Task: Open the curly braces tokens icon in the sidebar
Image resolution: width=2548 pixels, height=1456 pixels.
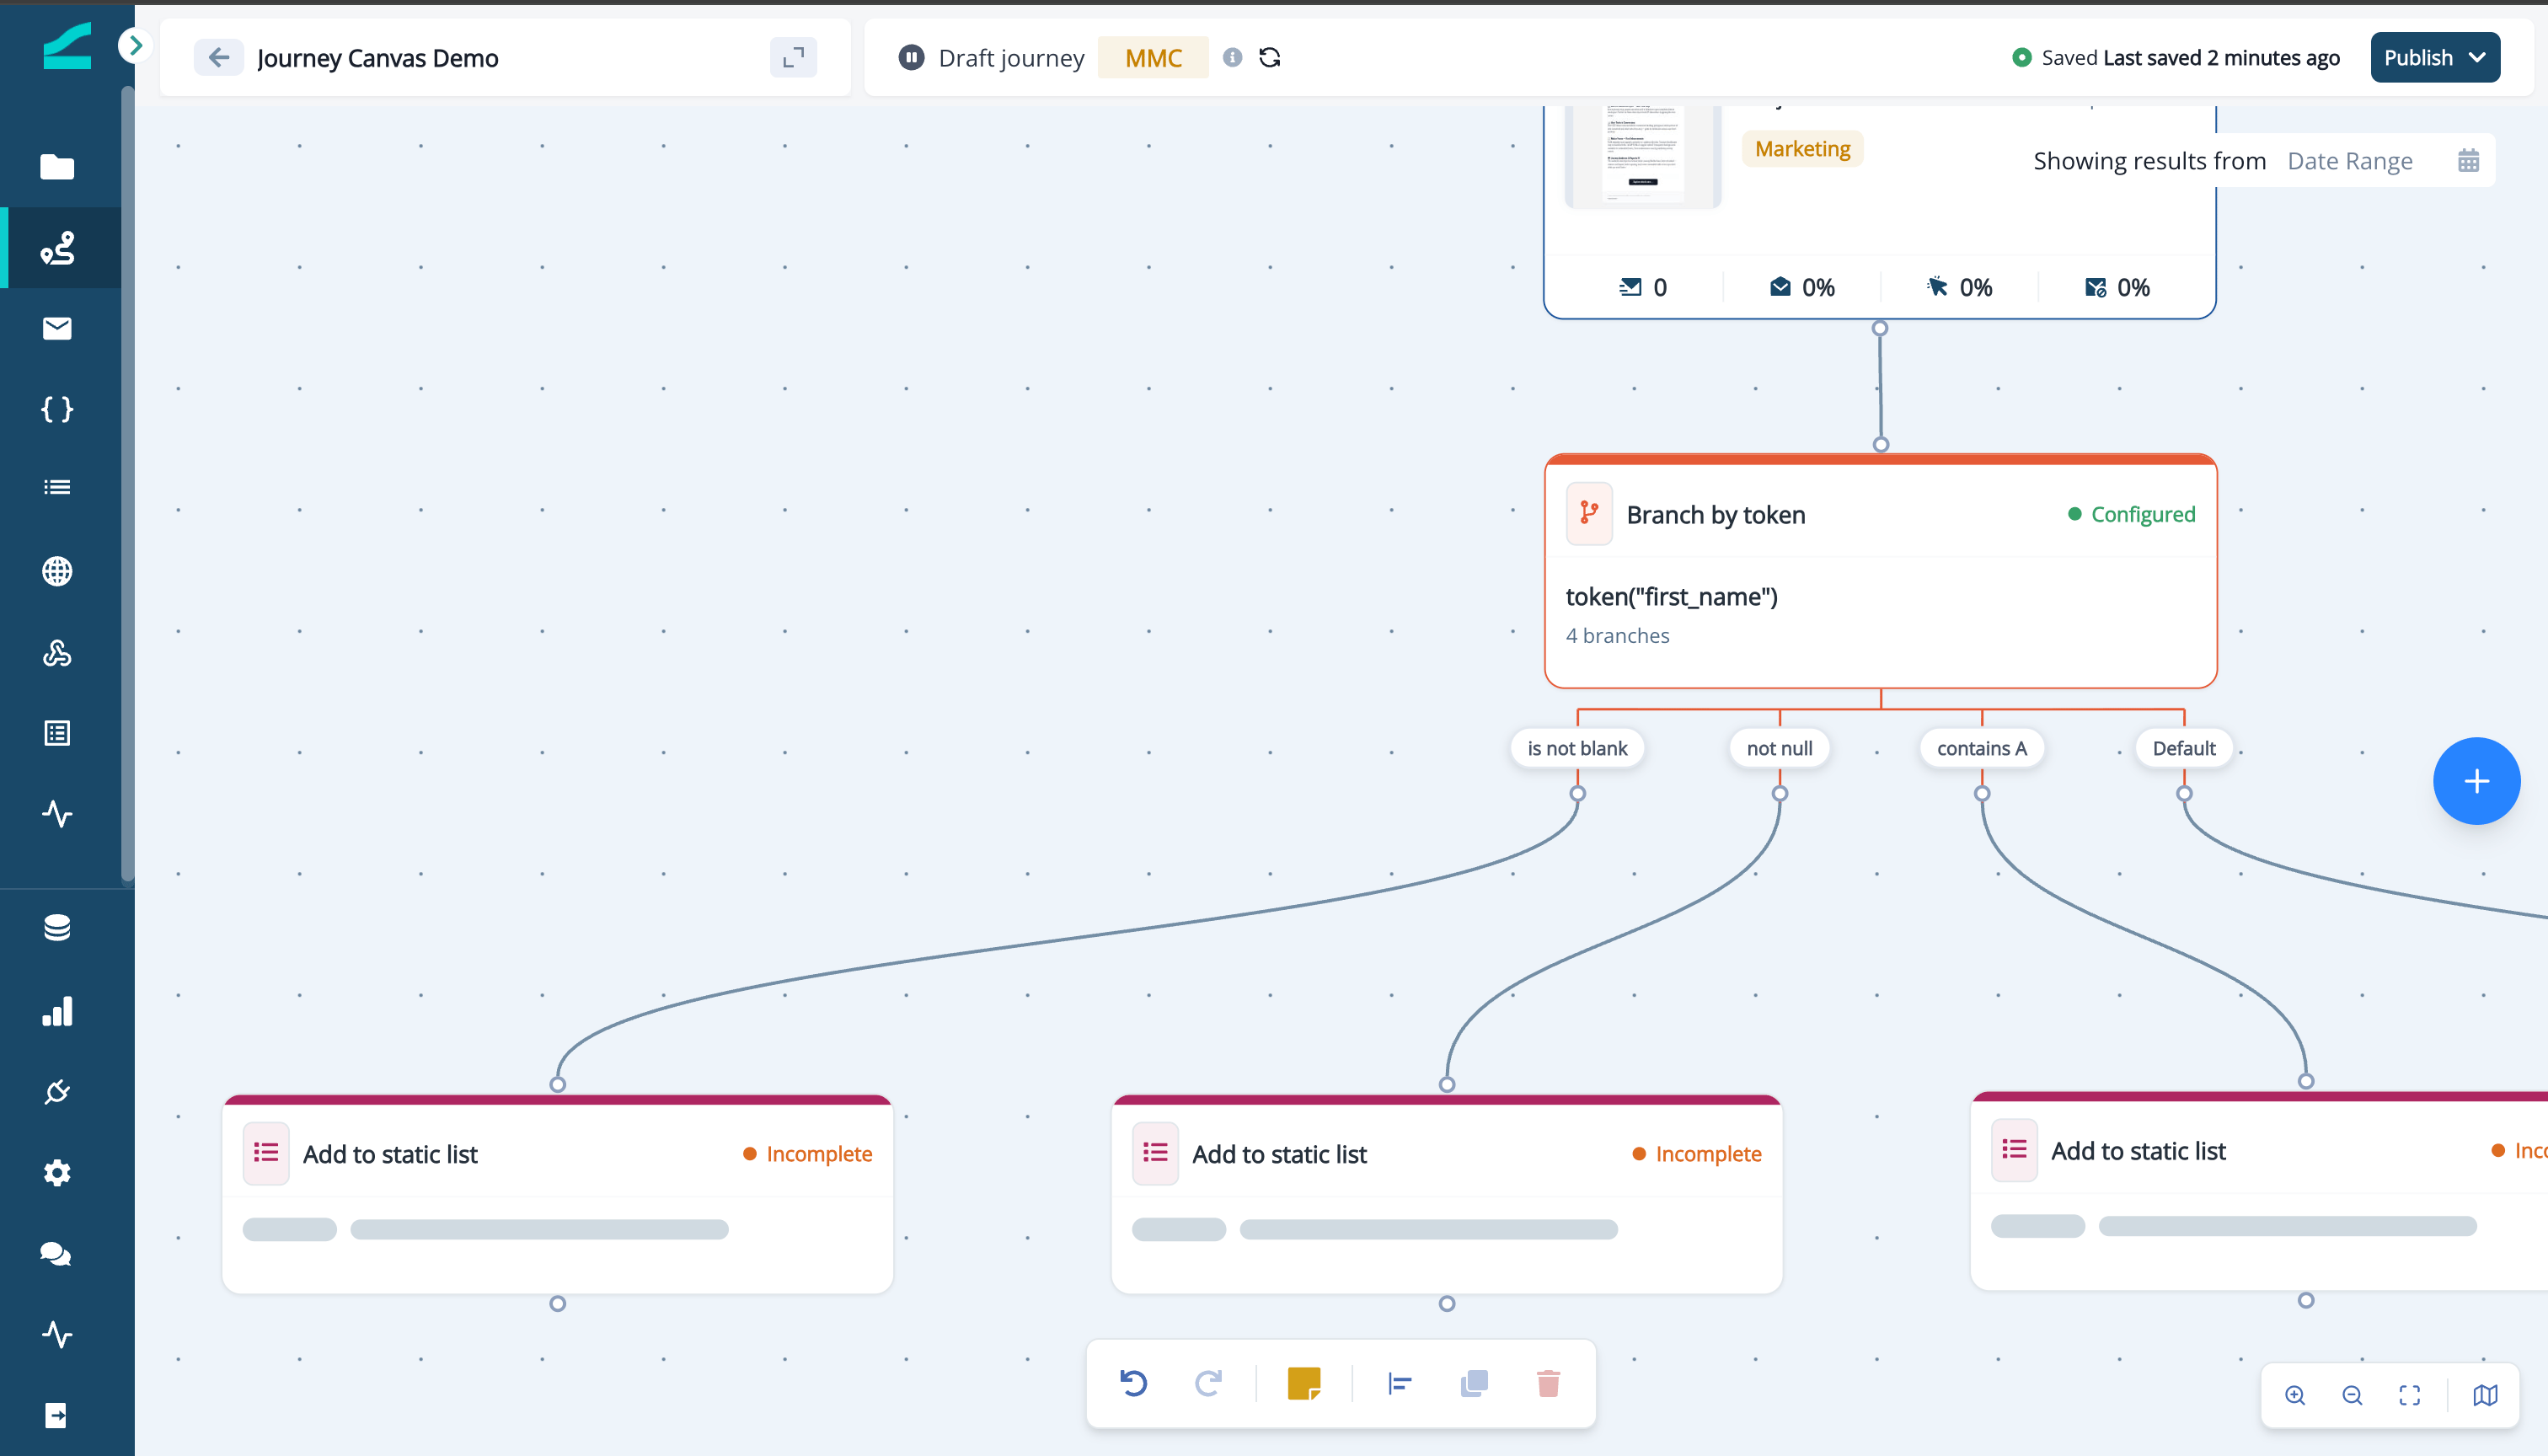Action: point(57,409)
